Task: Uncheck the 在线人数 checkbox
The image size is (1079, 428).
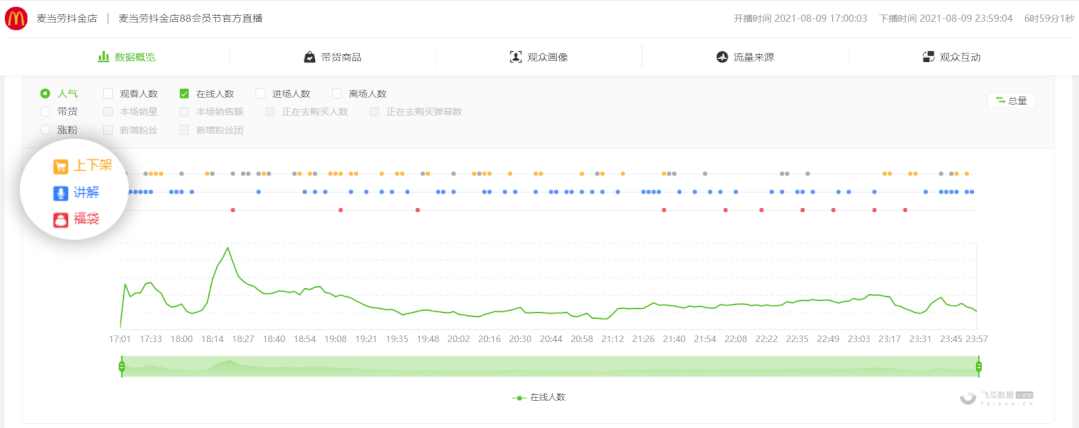Action: point(184,94)
